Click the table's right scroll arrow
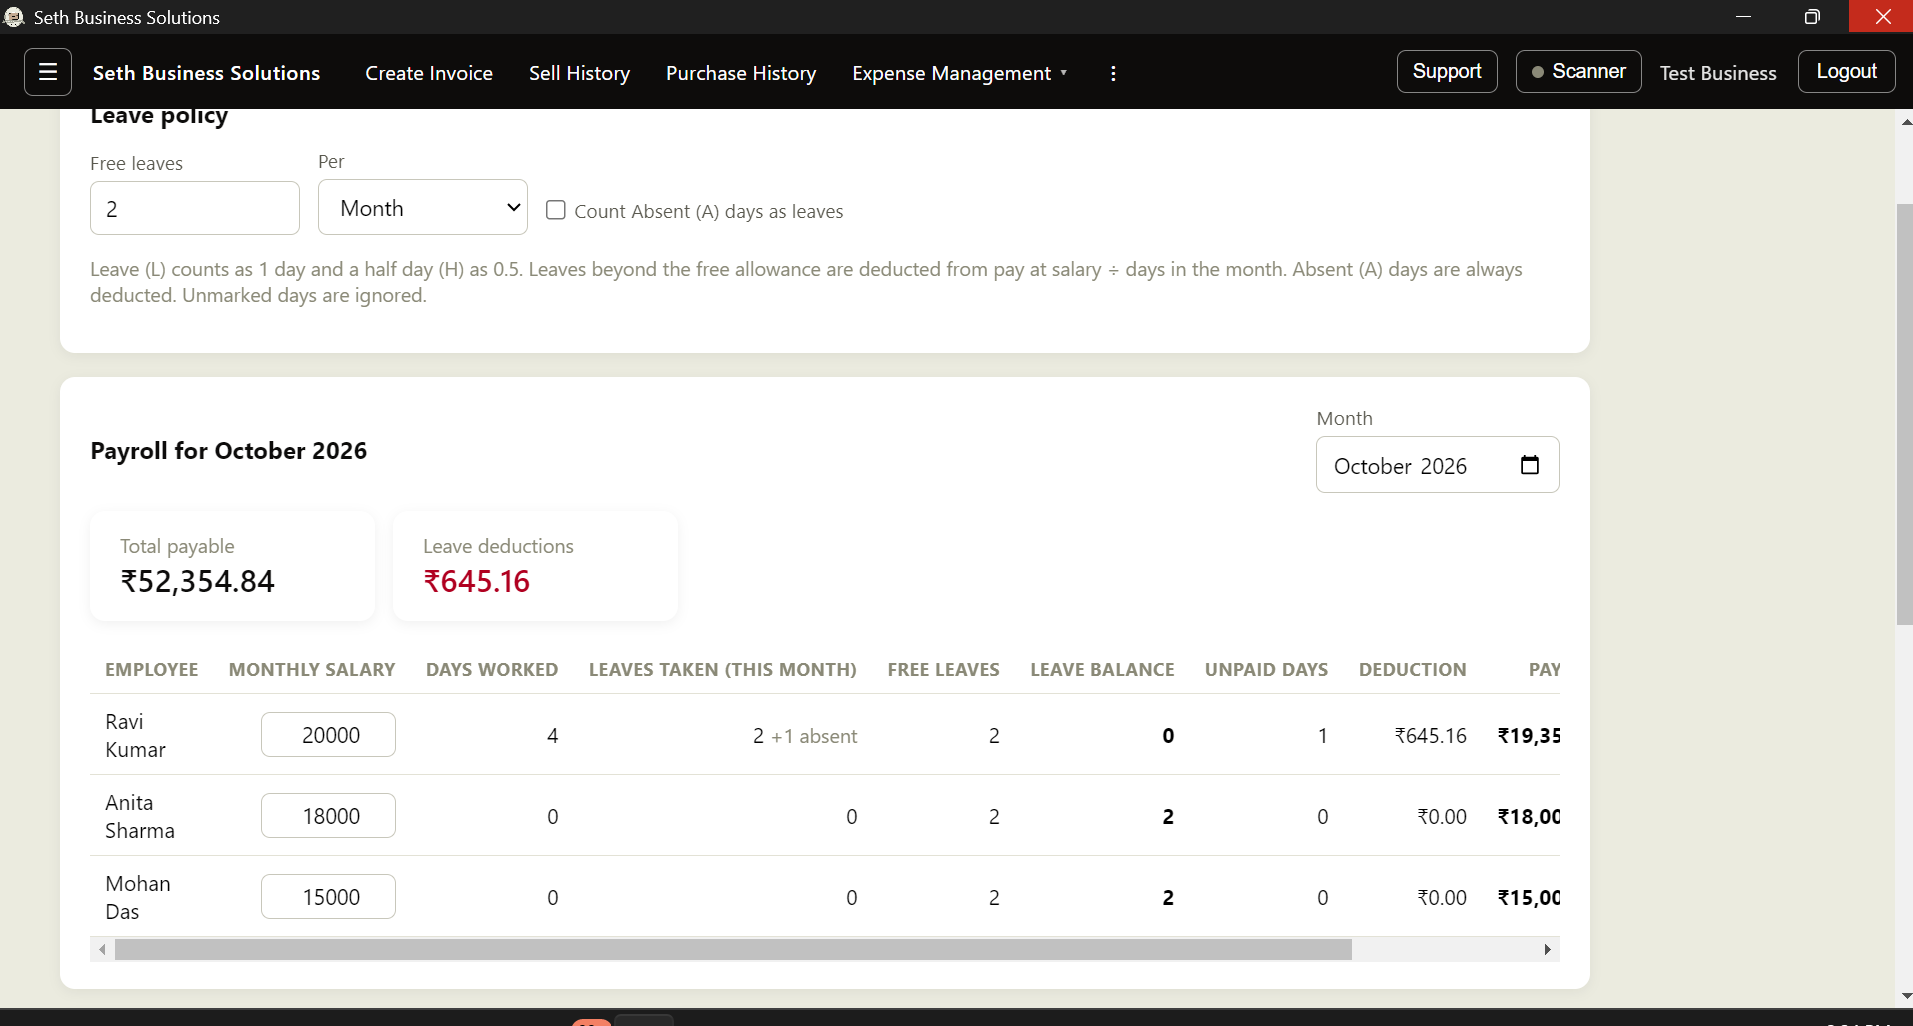The height and width of the screenshot is (1026, 1913). [x=1547, y=949]
